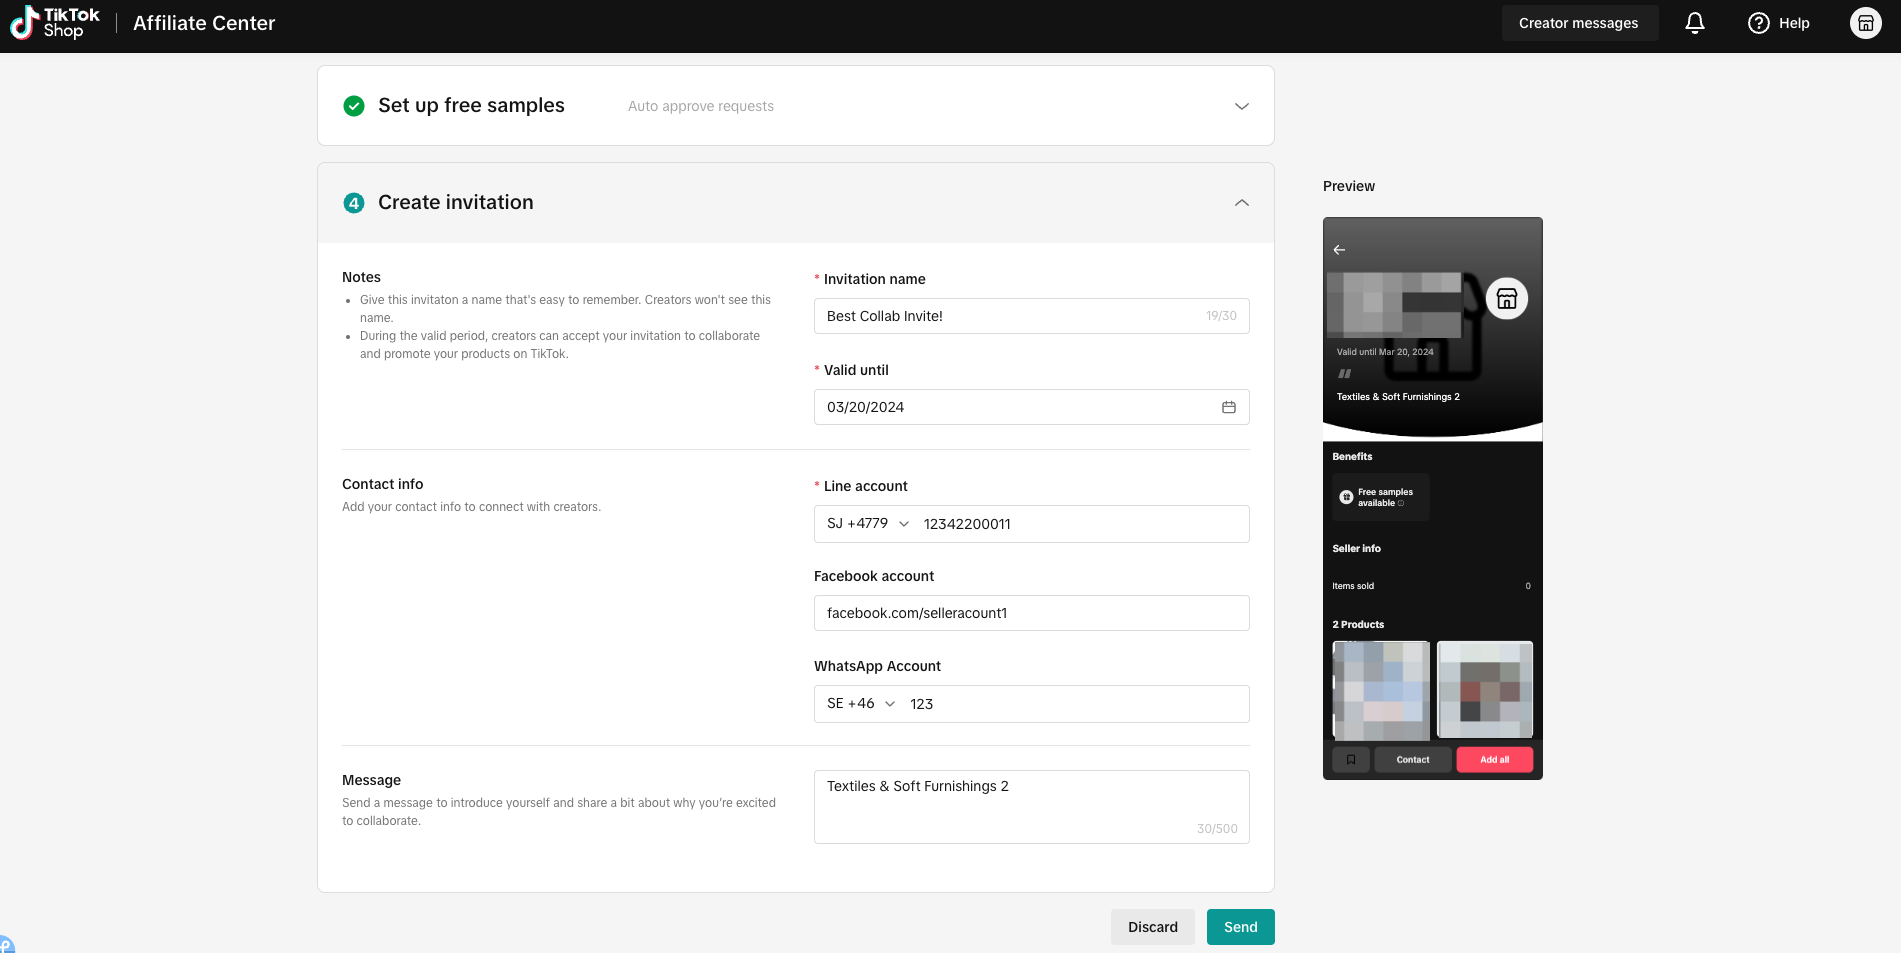Click the green checkmark beside Set up free samples

(x=354, y=106)
